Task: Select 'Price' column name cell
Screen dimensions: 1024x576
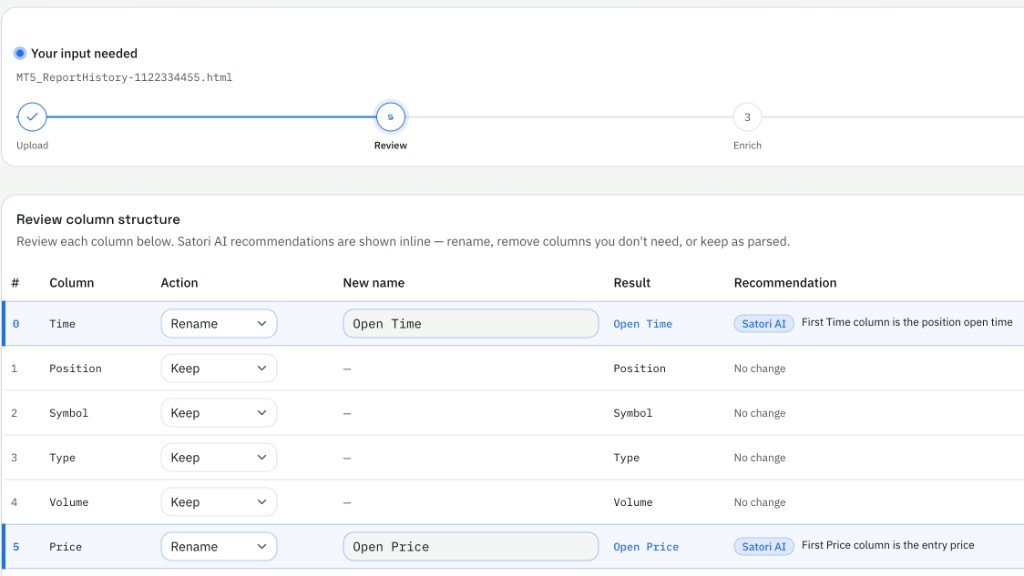Action: coord(65,547)
